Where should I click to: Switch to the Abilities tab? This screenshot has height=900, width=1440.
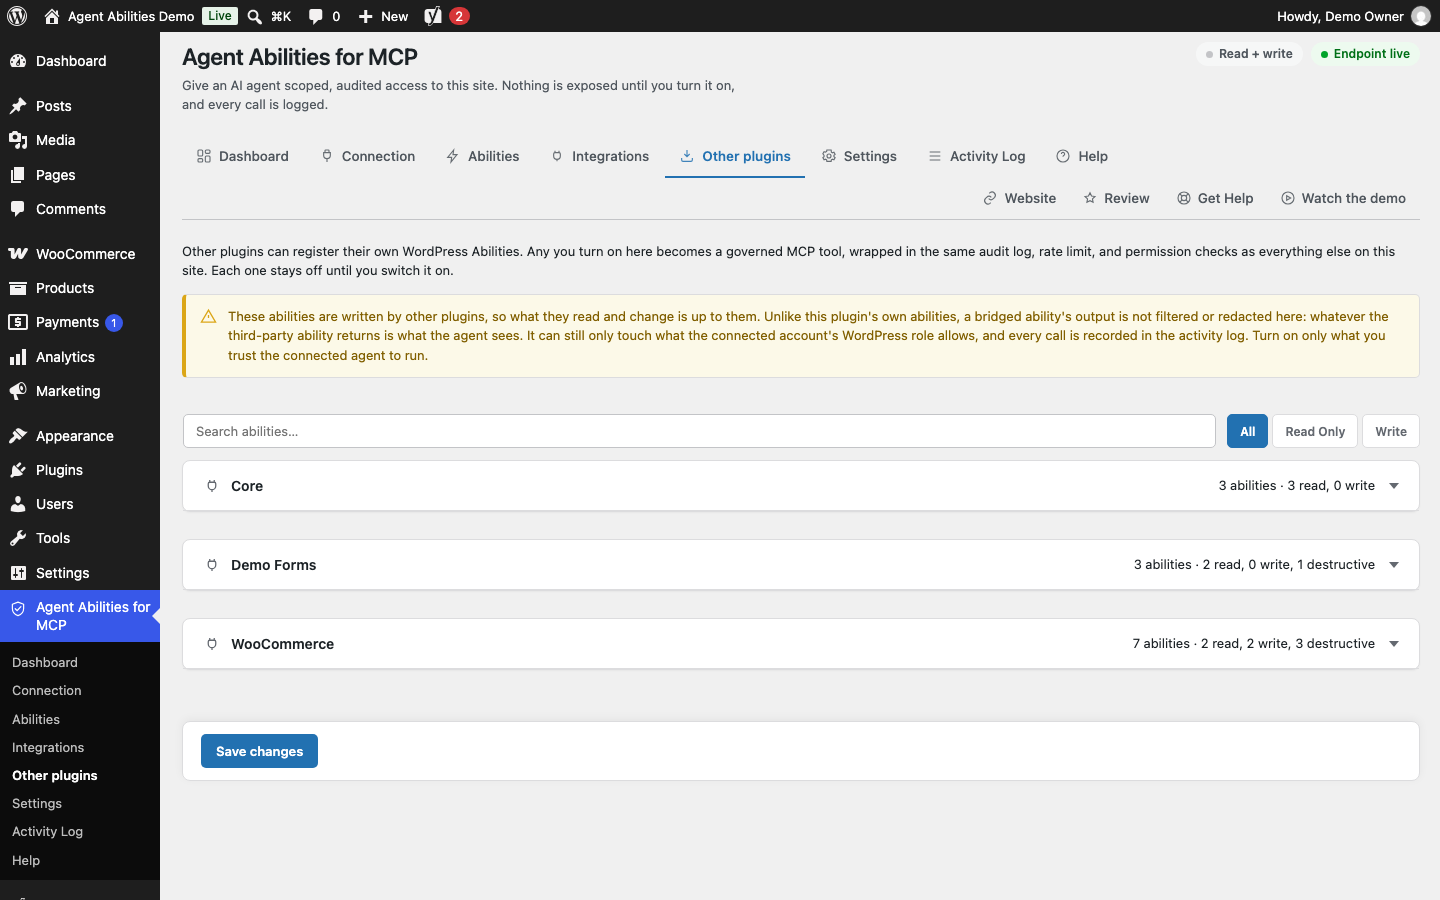483,156
